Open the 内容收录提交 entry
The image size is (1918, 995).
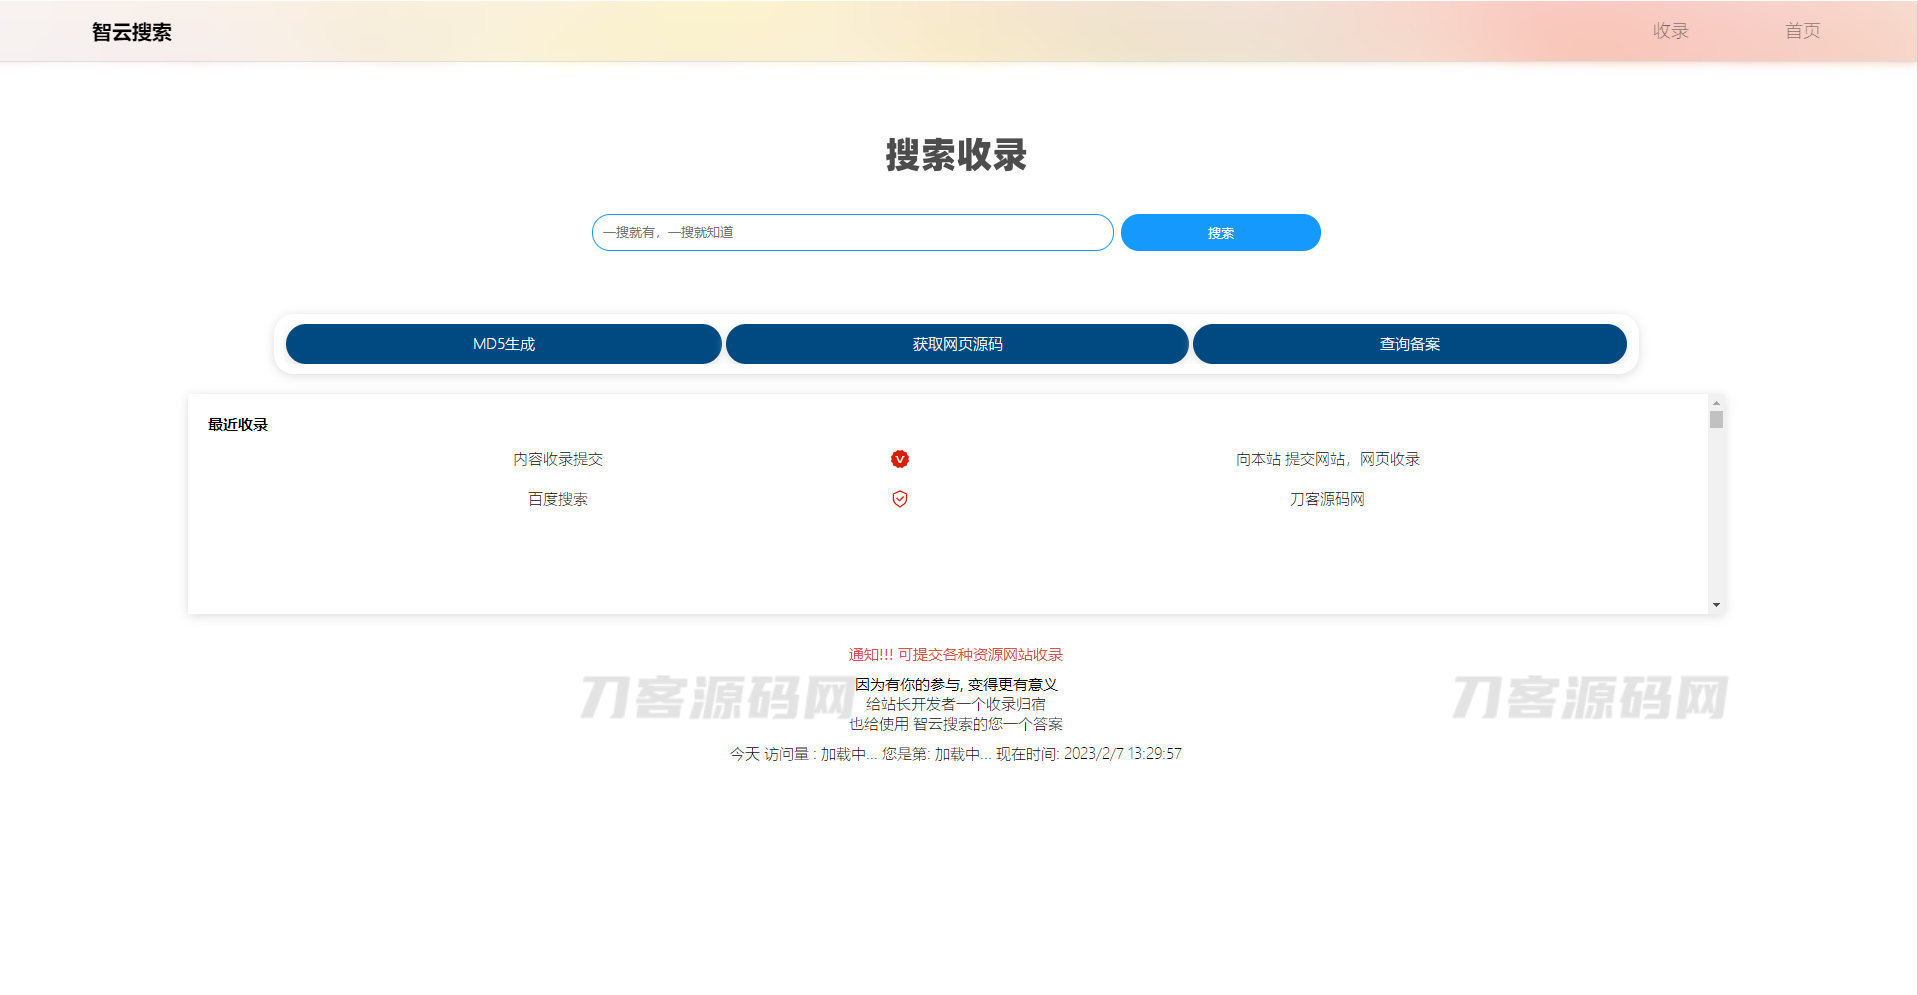[x=557, y=459]
